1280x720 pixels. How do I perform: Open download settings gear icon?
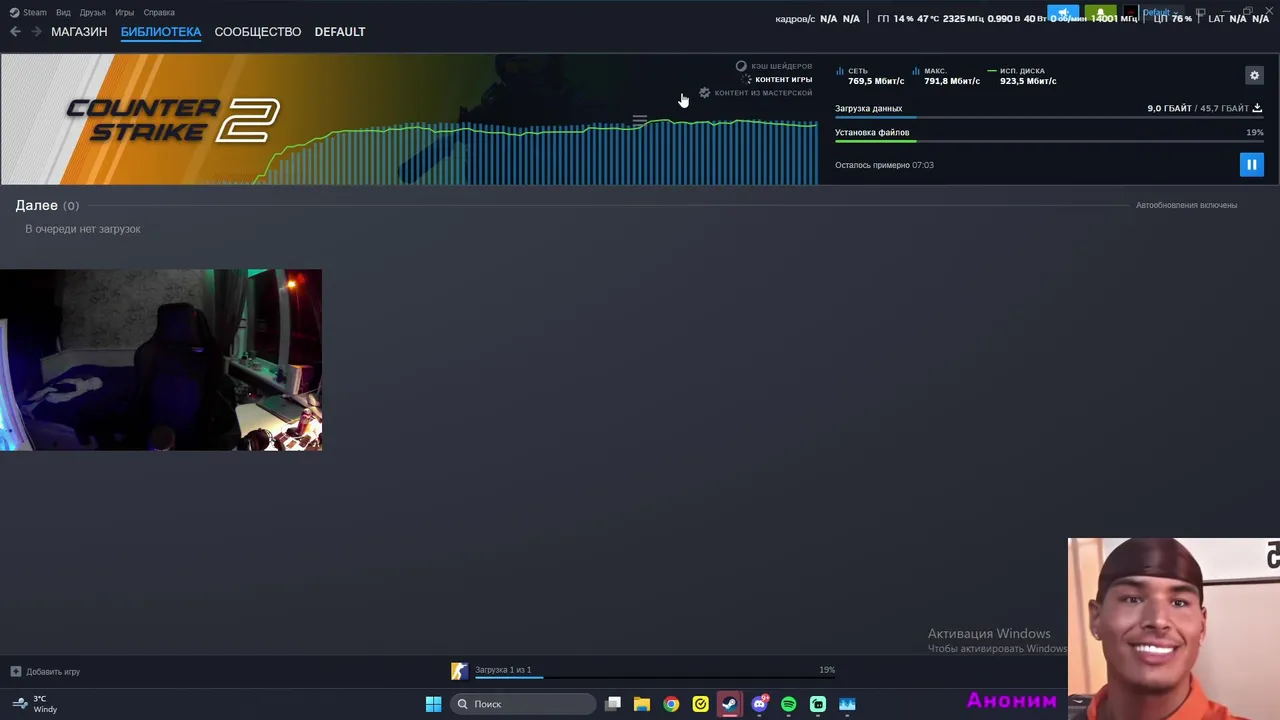(x=1254, y=75)
